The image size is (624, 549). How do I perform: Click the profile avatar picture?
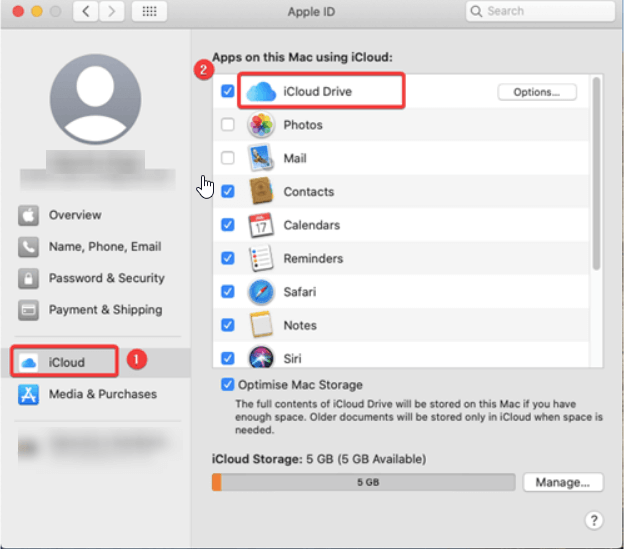coord(96,99)
